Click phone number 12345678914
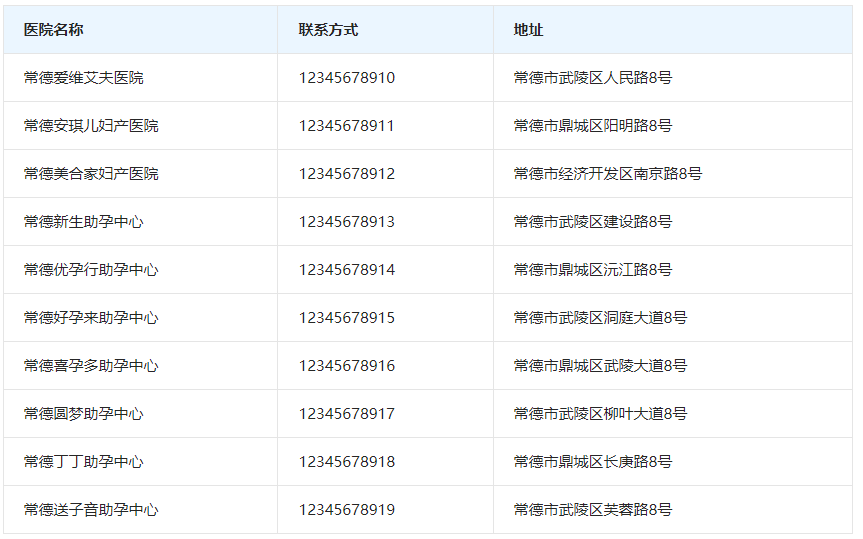863x539 pixels. point(346,270)
